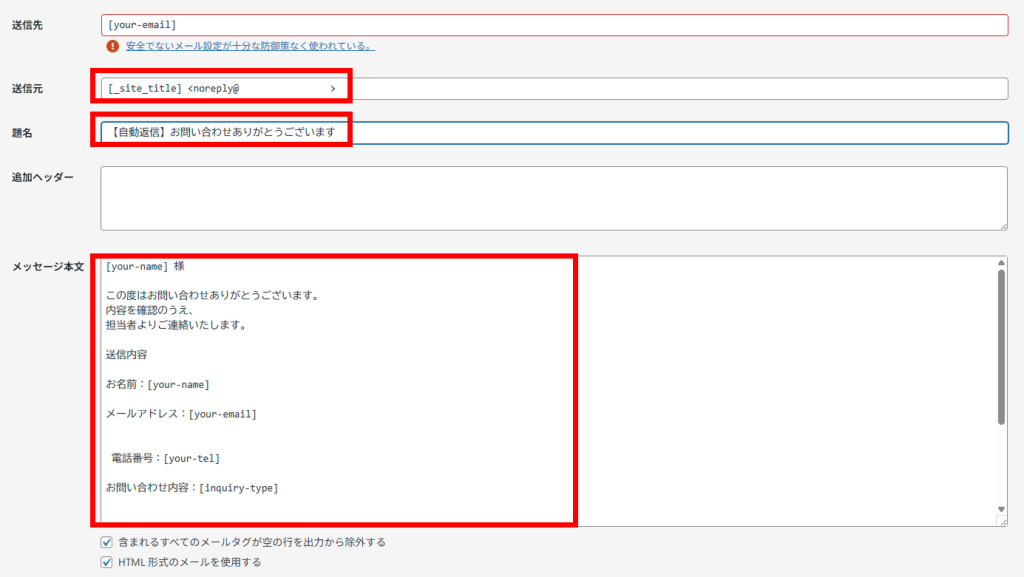Click the お問い合わせ内容：[inquiry-type] line

[192, 488]
